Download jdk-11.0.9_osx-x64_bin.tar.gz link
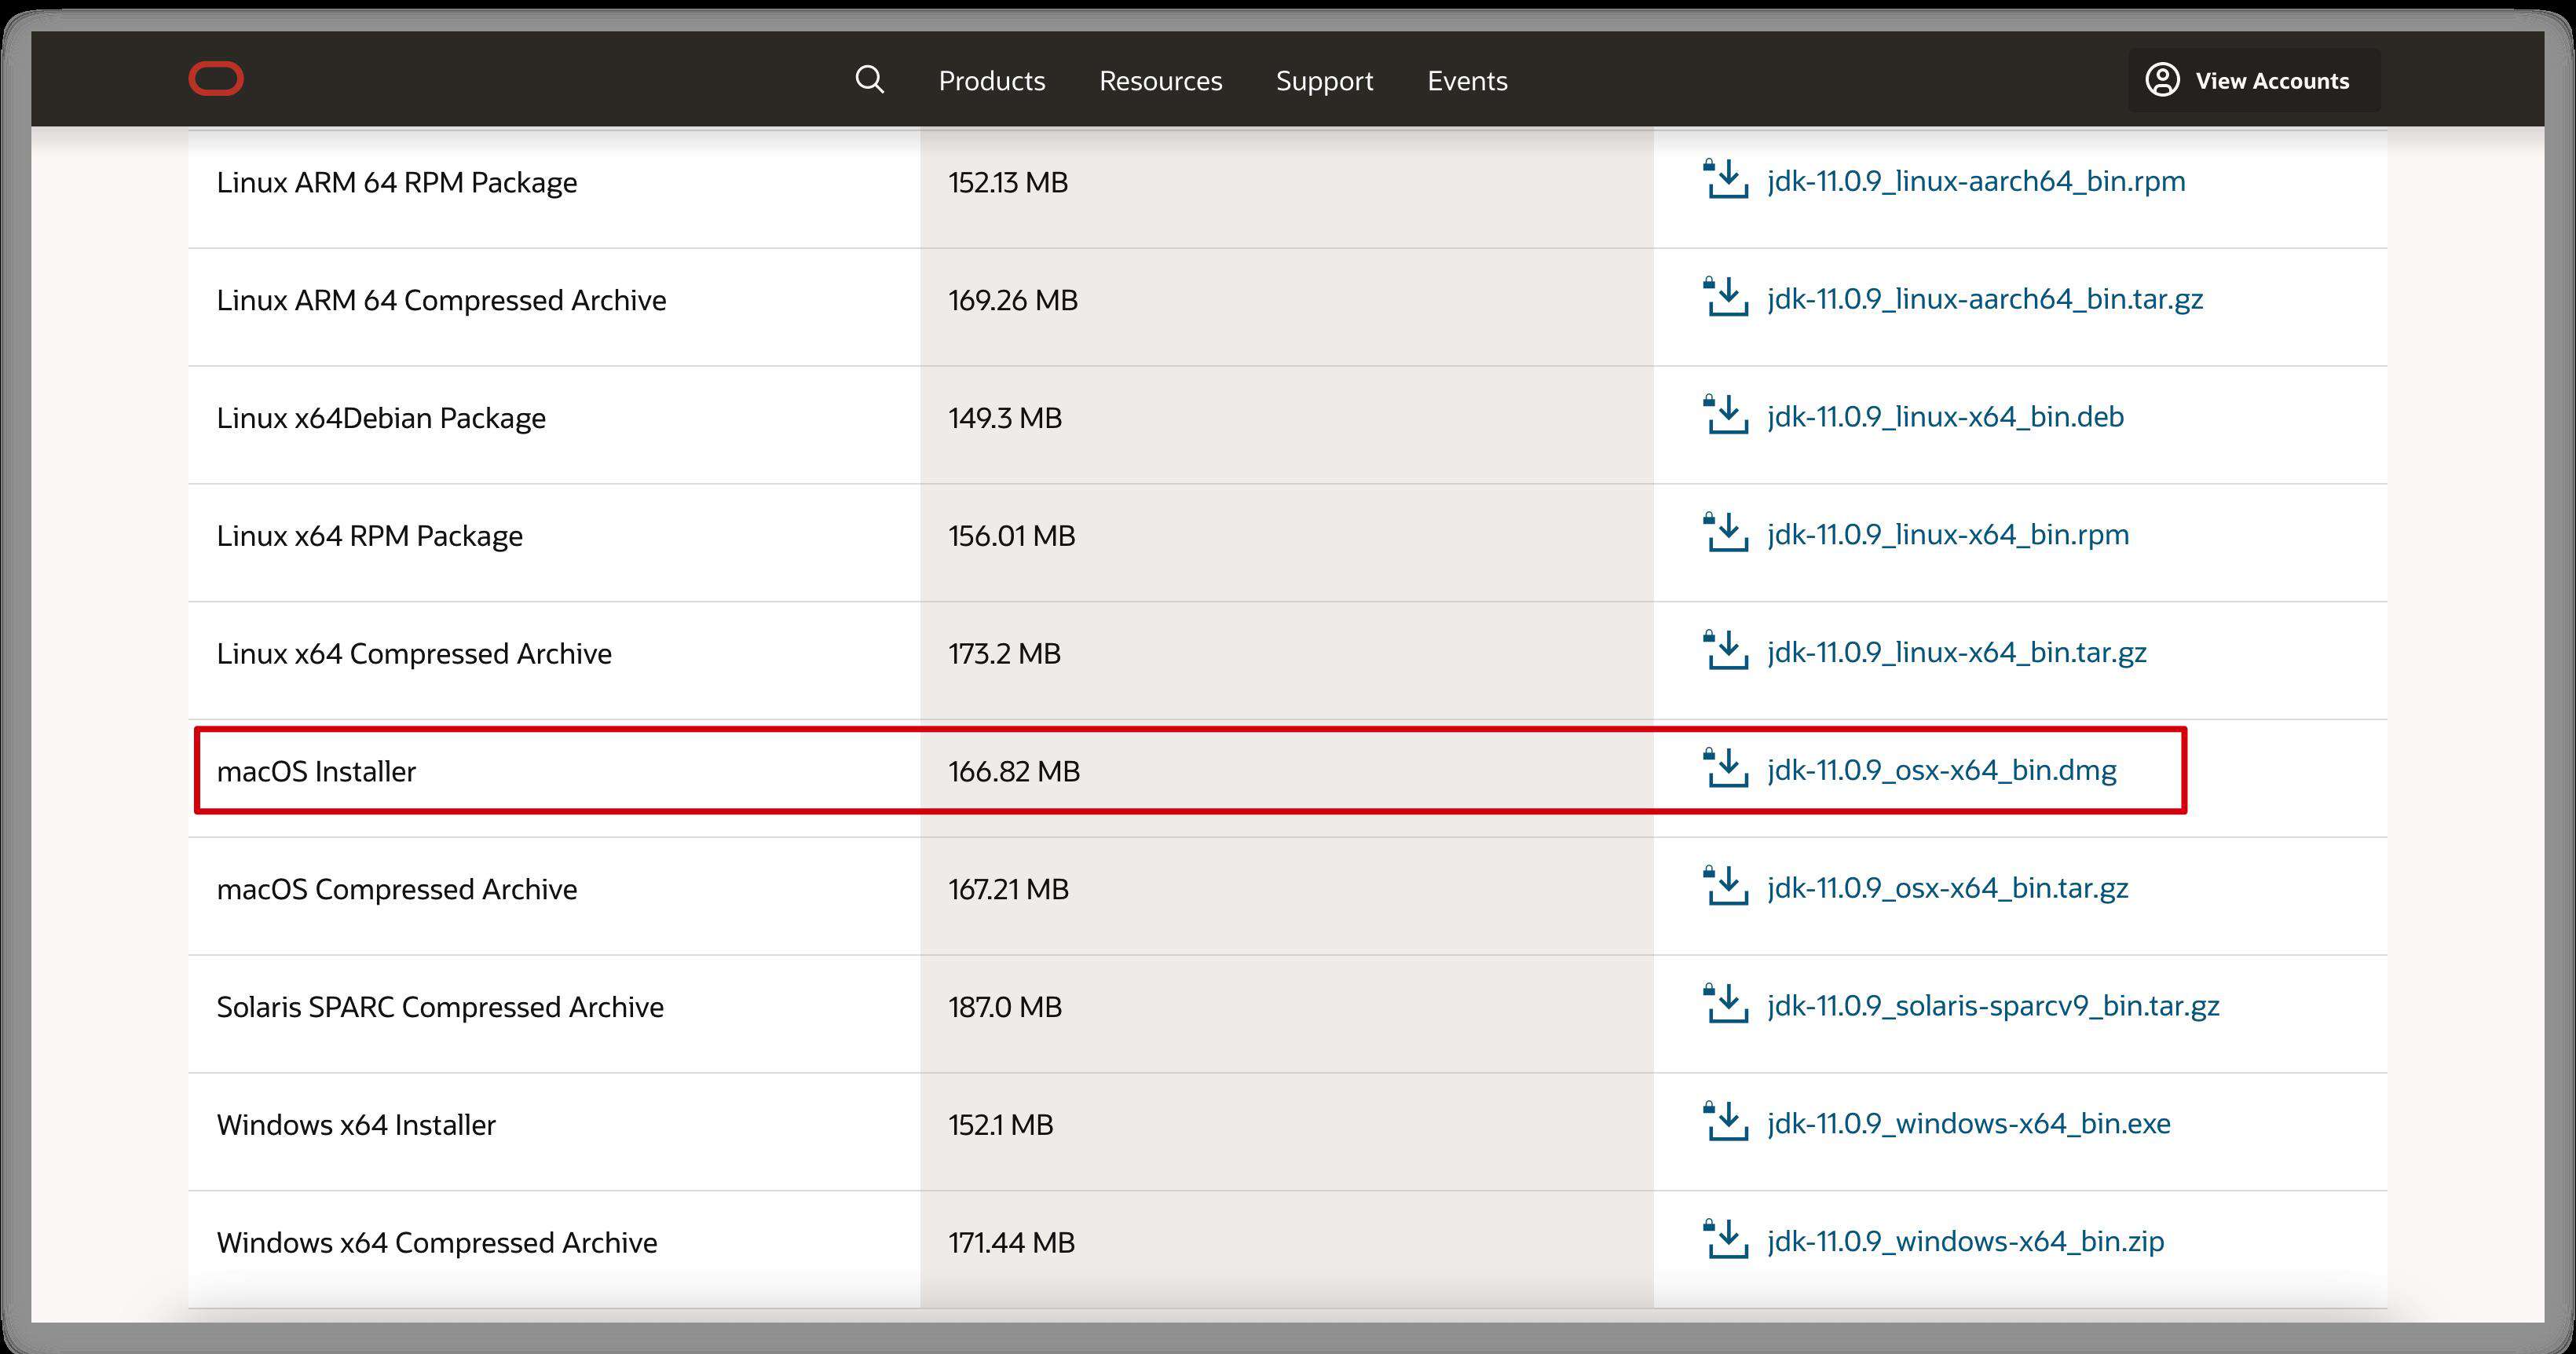 1947,889
